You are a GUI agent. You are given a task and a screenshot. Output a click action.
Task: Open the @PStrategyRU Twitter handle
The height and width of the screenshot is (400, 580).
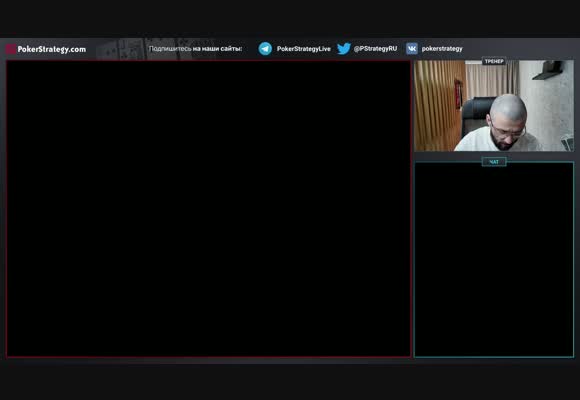(x=375, y=48)
